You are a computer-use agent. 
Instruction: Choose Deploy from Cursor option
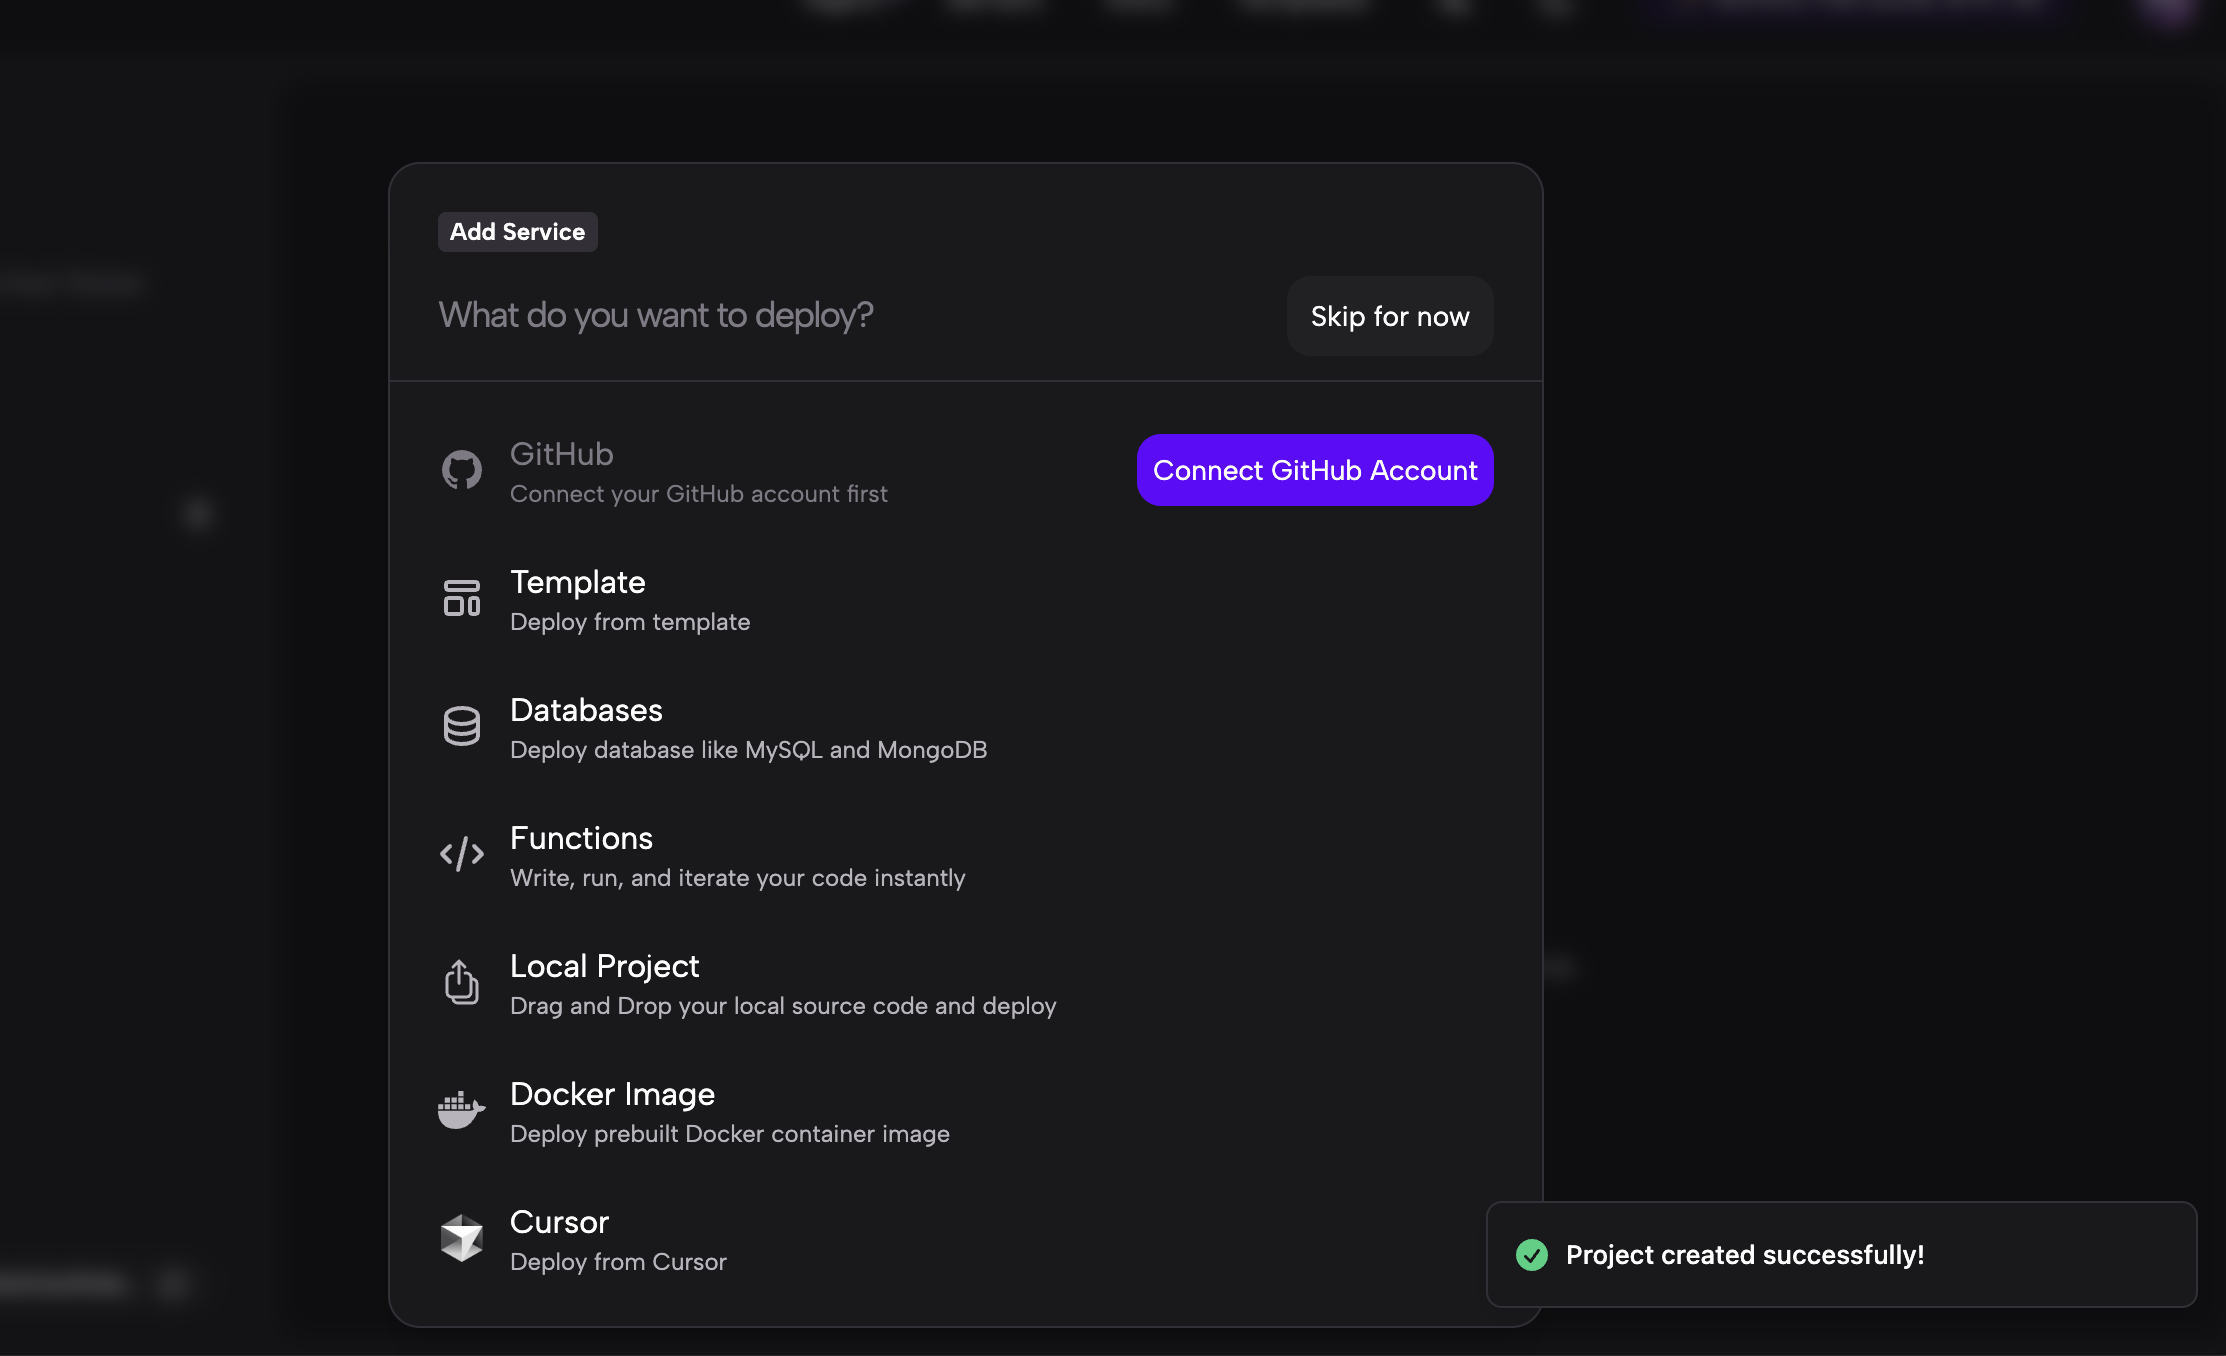click(618, 1262)
